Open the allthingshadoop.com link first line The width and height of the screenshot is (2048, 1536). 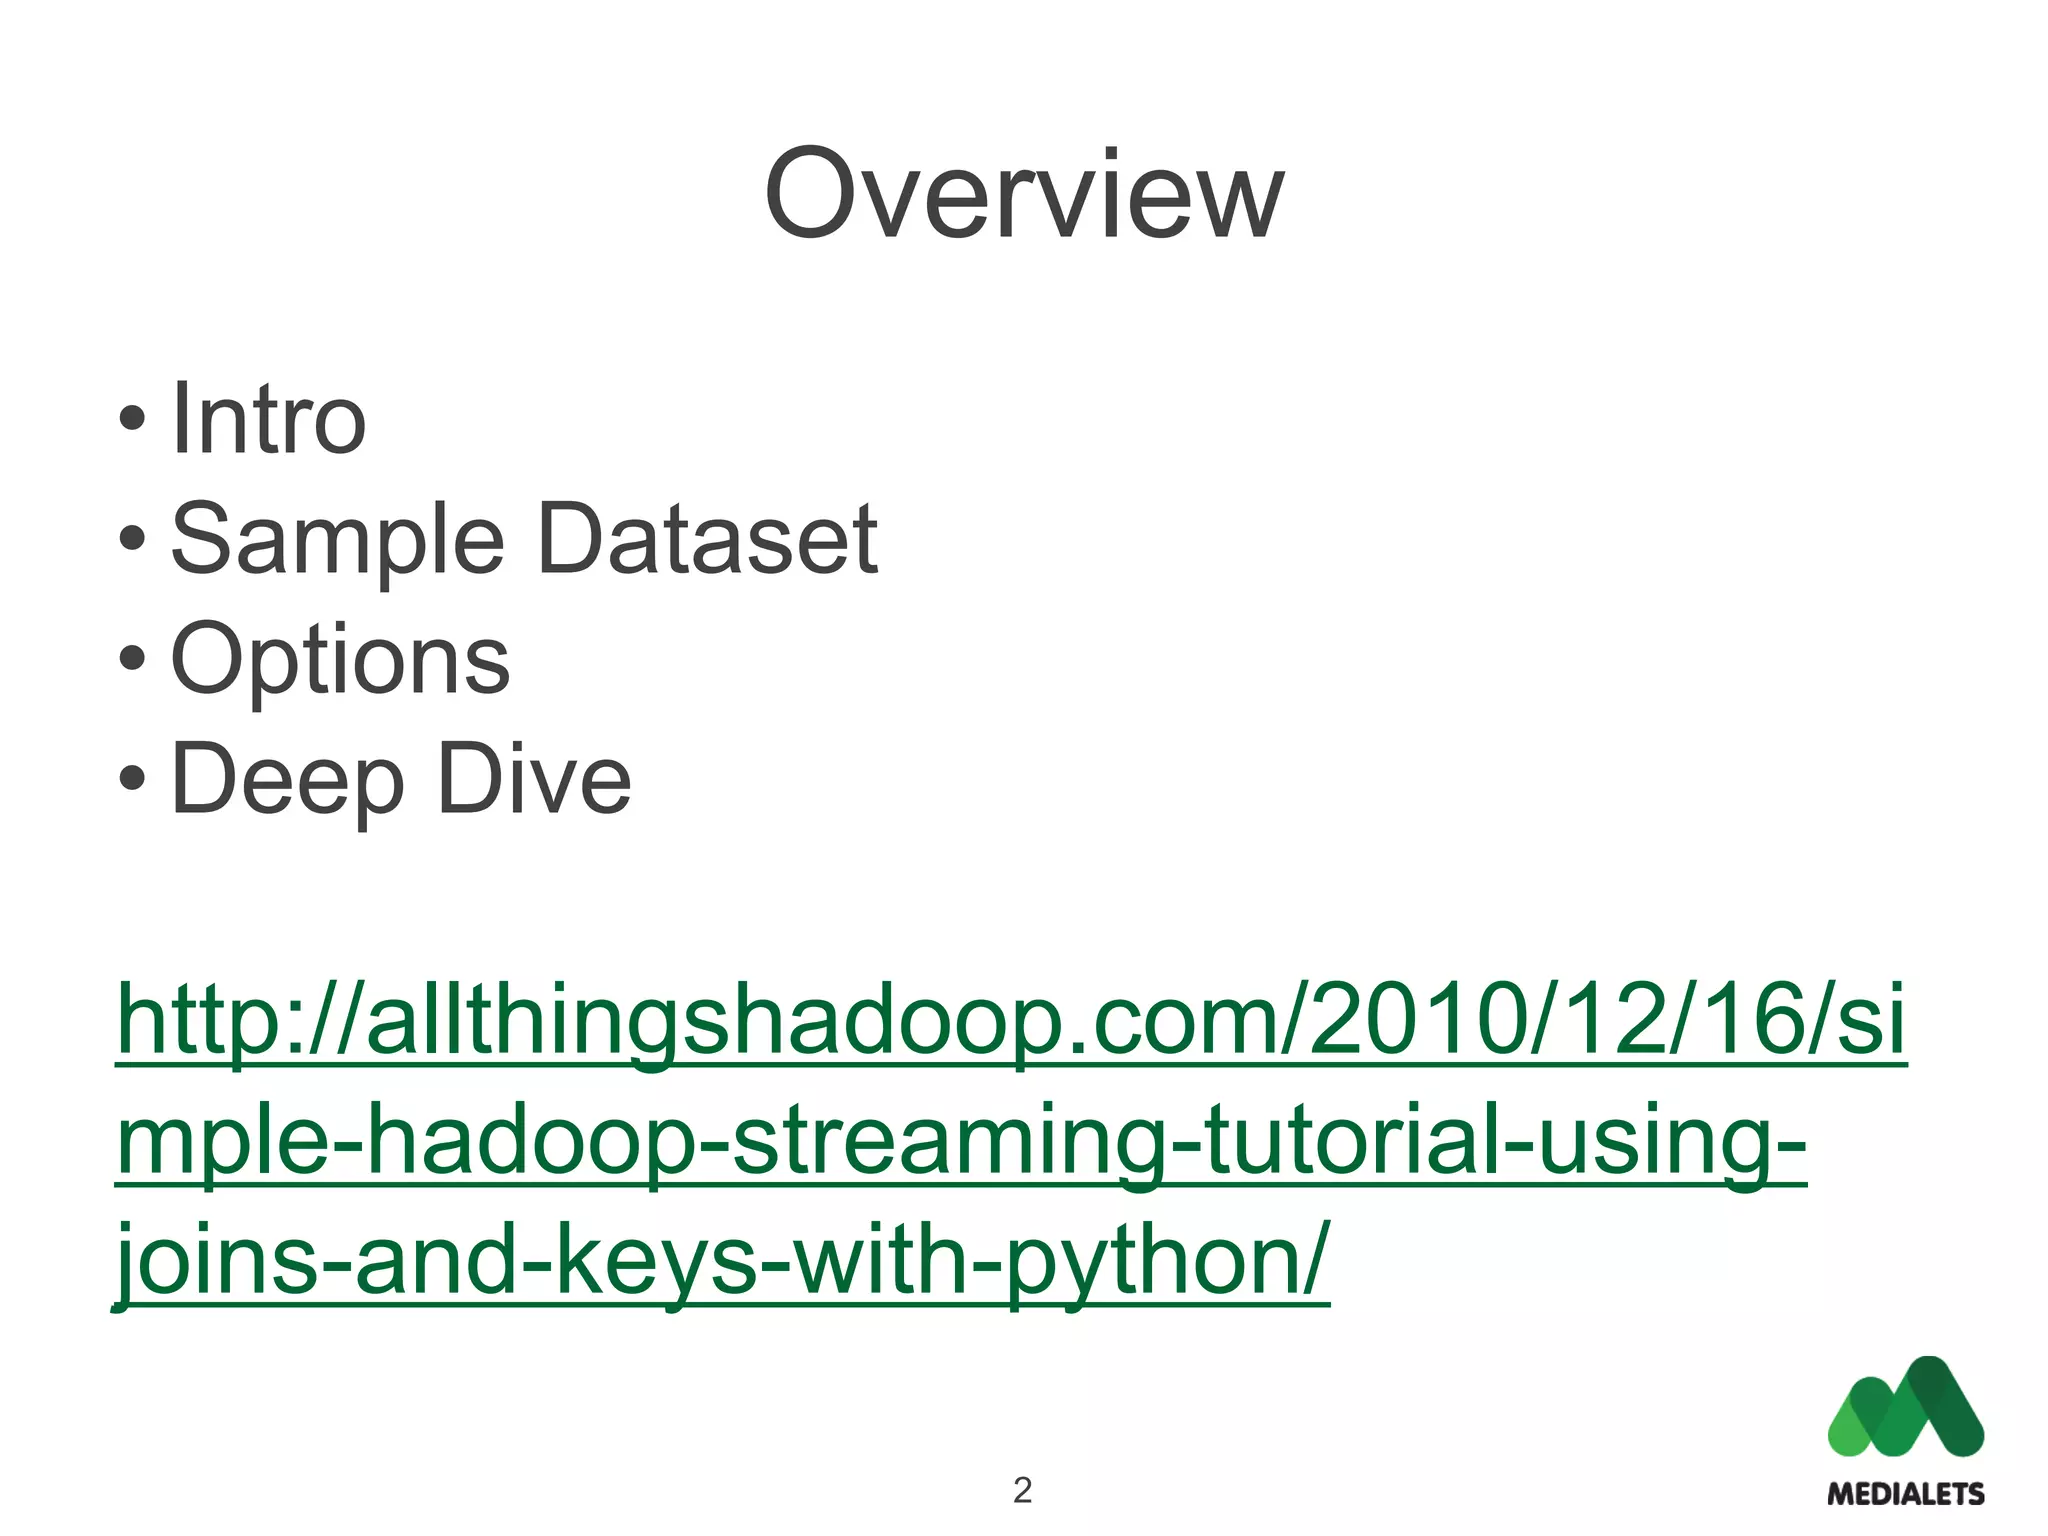click(x=1011, y=1022)
